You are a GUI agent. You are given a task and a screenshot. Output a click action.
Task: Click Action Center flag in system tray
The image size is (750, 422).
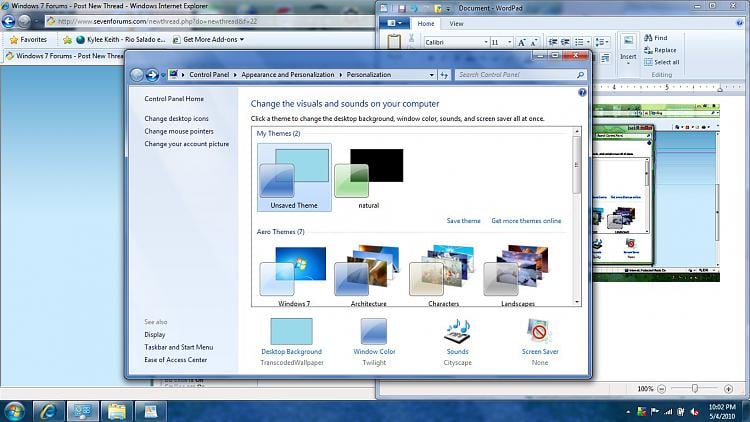tap(655, 411)
